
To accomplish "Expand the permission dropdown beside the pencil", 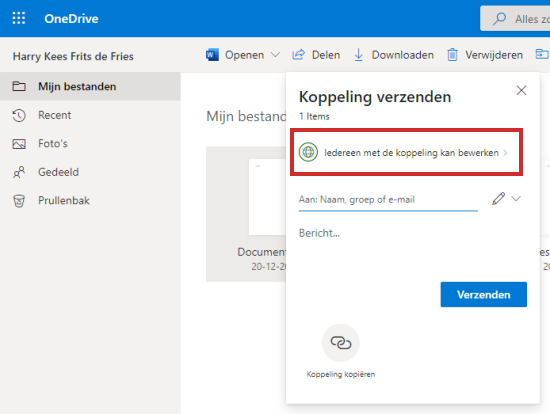I will click(x=516, y=199).
